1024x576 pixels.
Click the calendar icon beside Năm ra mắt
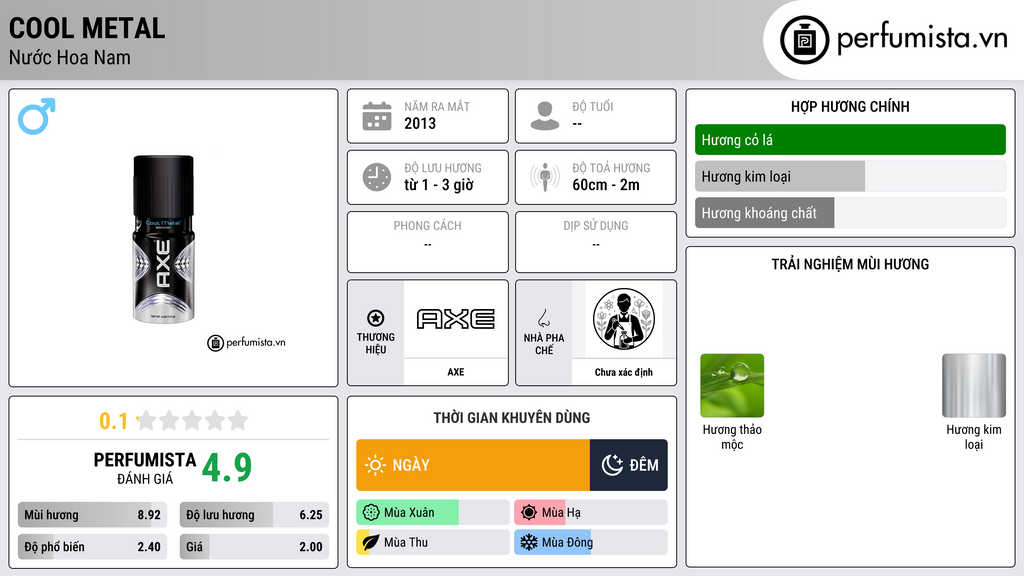377,116
